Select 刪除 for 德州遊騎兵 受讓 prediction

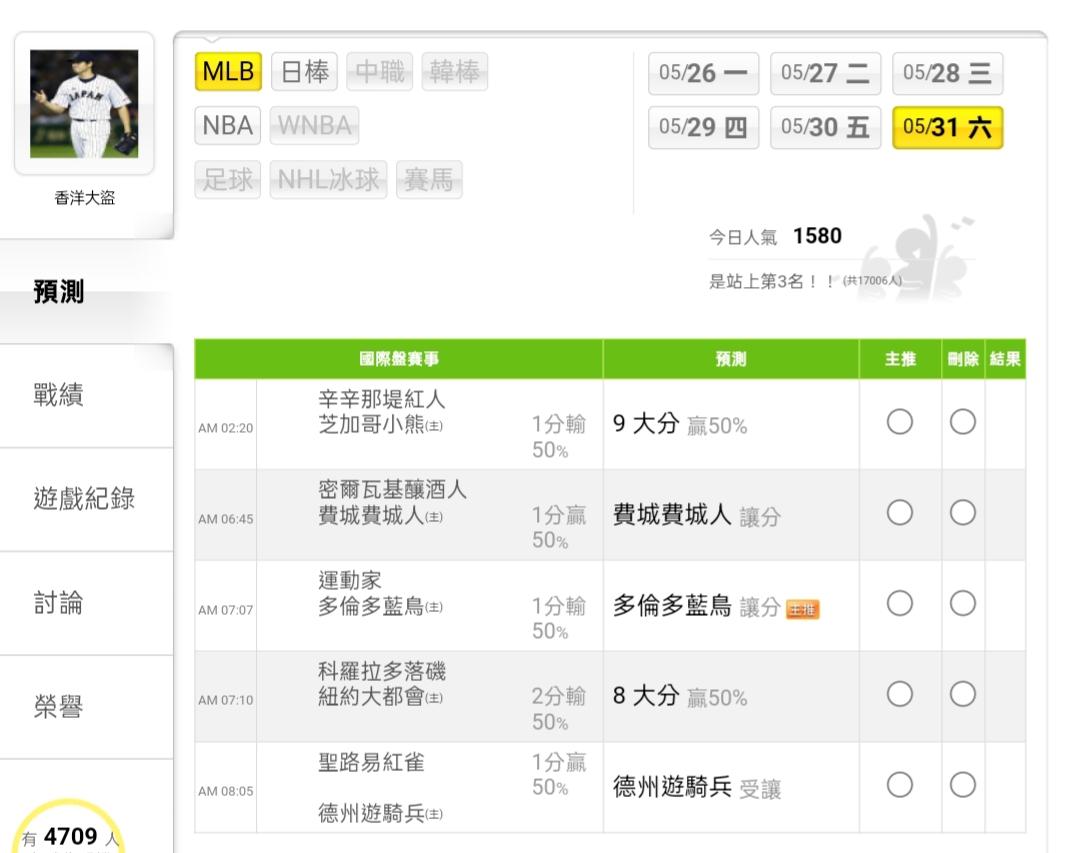(962, 785)
